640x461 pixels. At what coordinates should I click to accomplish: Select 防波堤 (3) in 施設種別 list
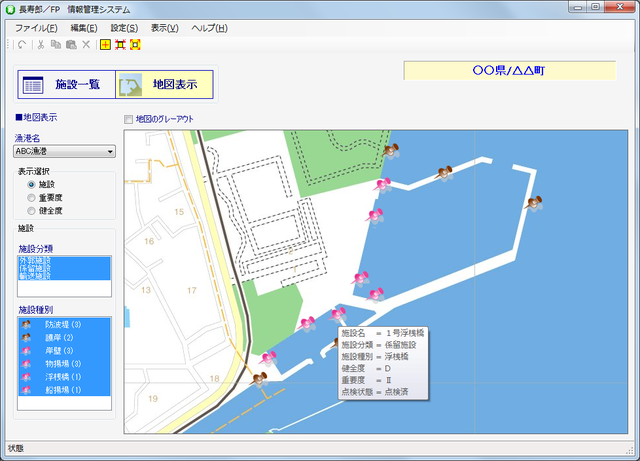[62, 325]
